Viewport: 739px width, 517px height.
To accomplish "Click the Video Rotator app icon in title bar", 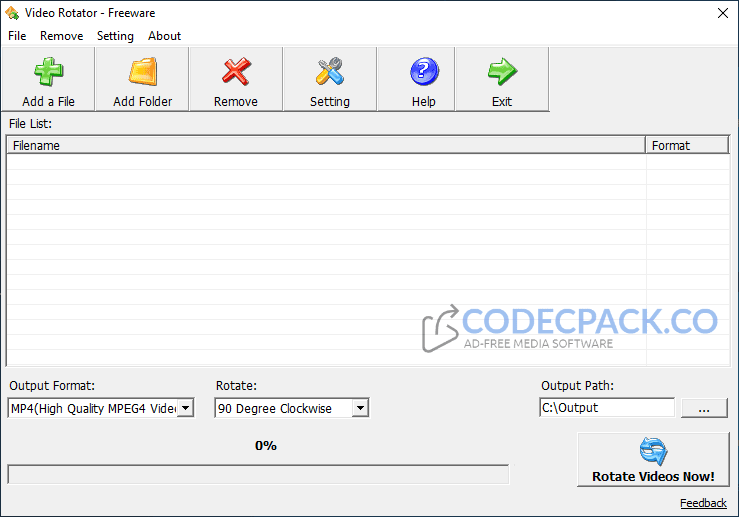I will [x=12, y=13].
